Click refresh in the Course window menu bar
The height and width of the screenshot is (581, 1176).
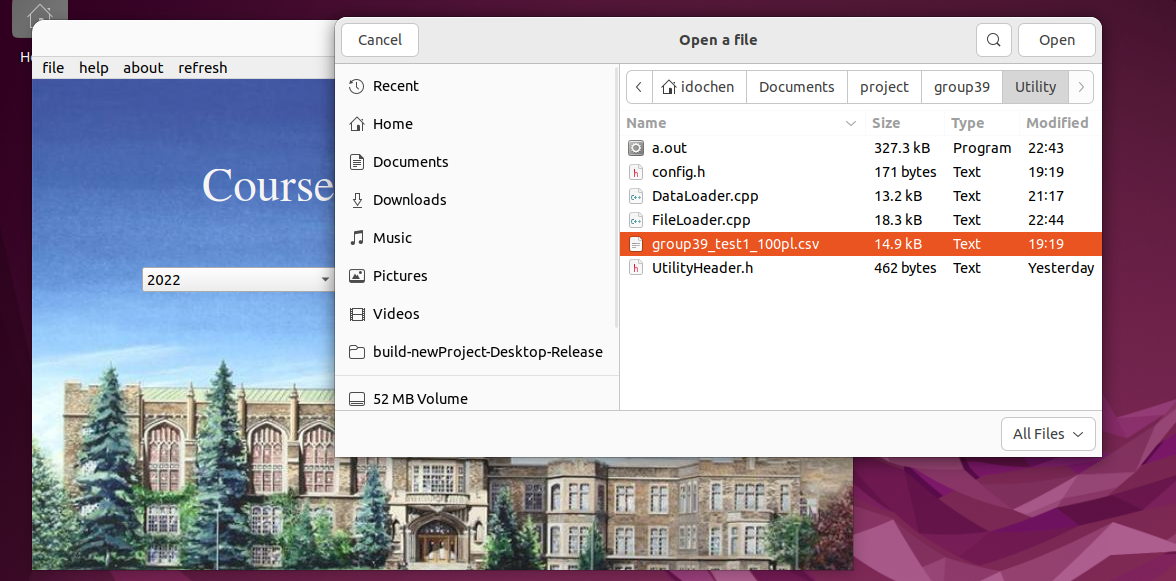(x=202, y=68)
